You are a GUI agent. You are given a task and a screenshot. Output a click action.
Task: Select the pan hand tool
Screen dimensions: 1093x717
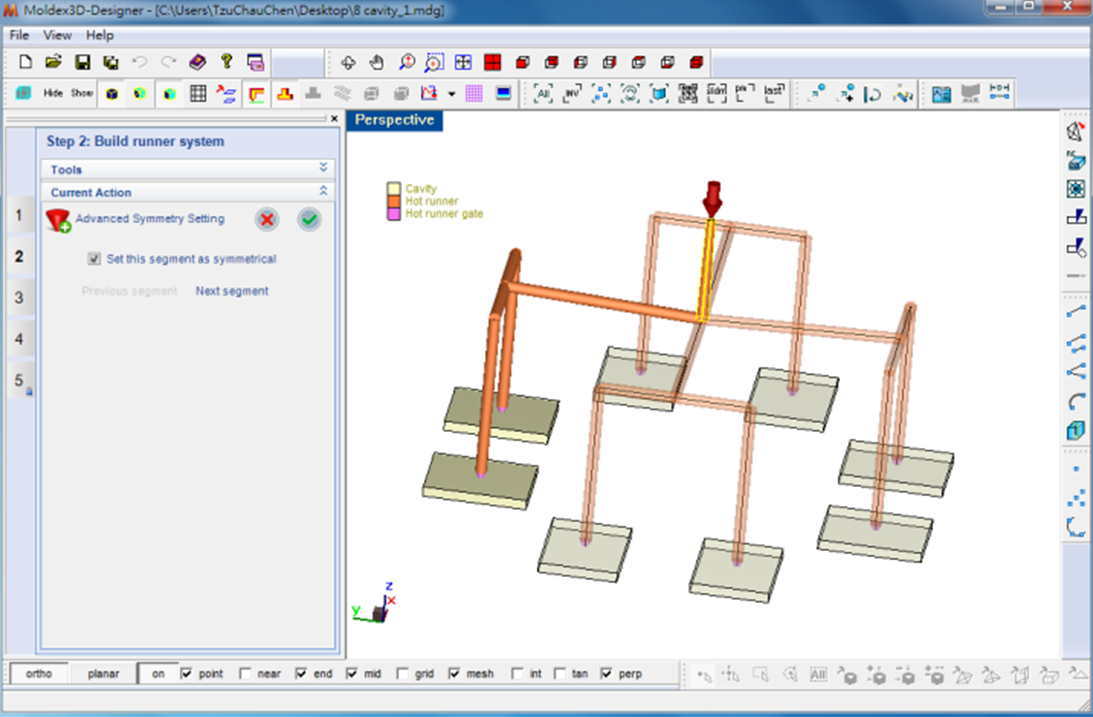[376, 63]
